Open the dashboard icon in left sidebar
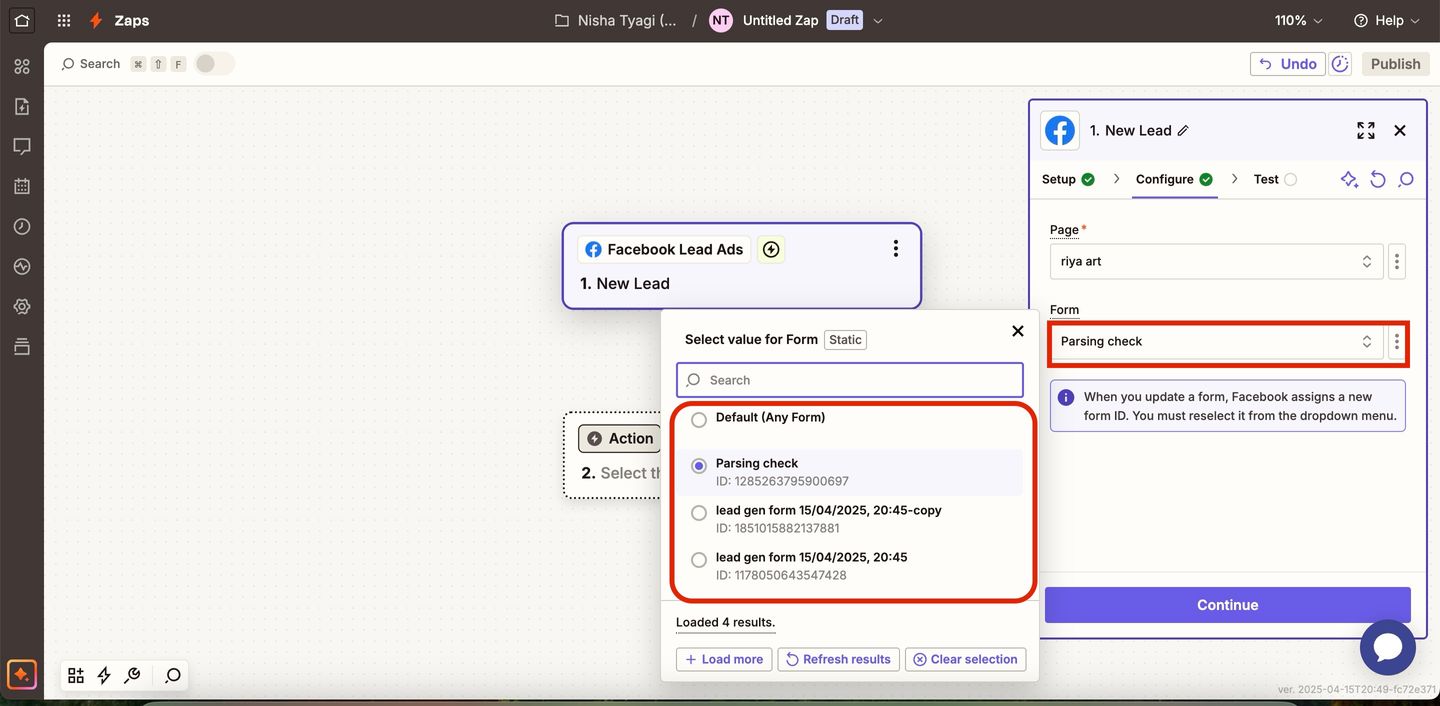This screenshot has width=1440, height=706. pos(22,67)
